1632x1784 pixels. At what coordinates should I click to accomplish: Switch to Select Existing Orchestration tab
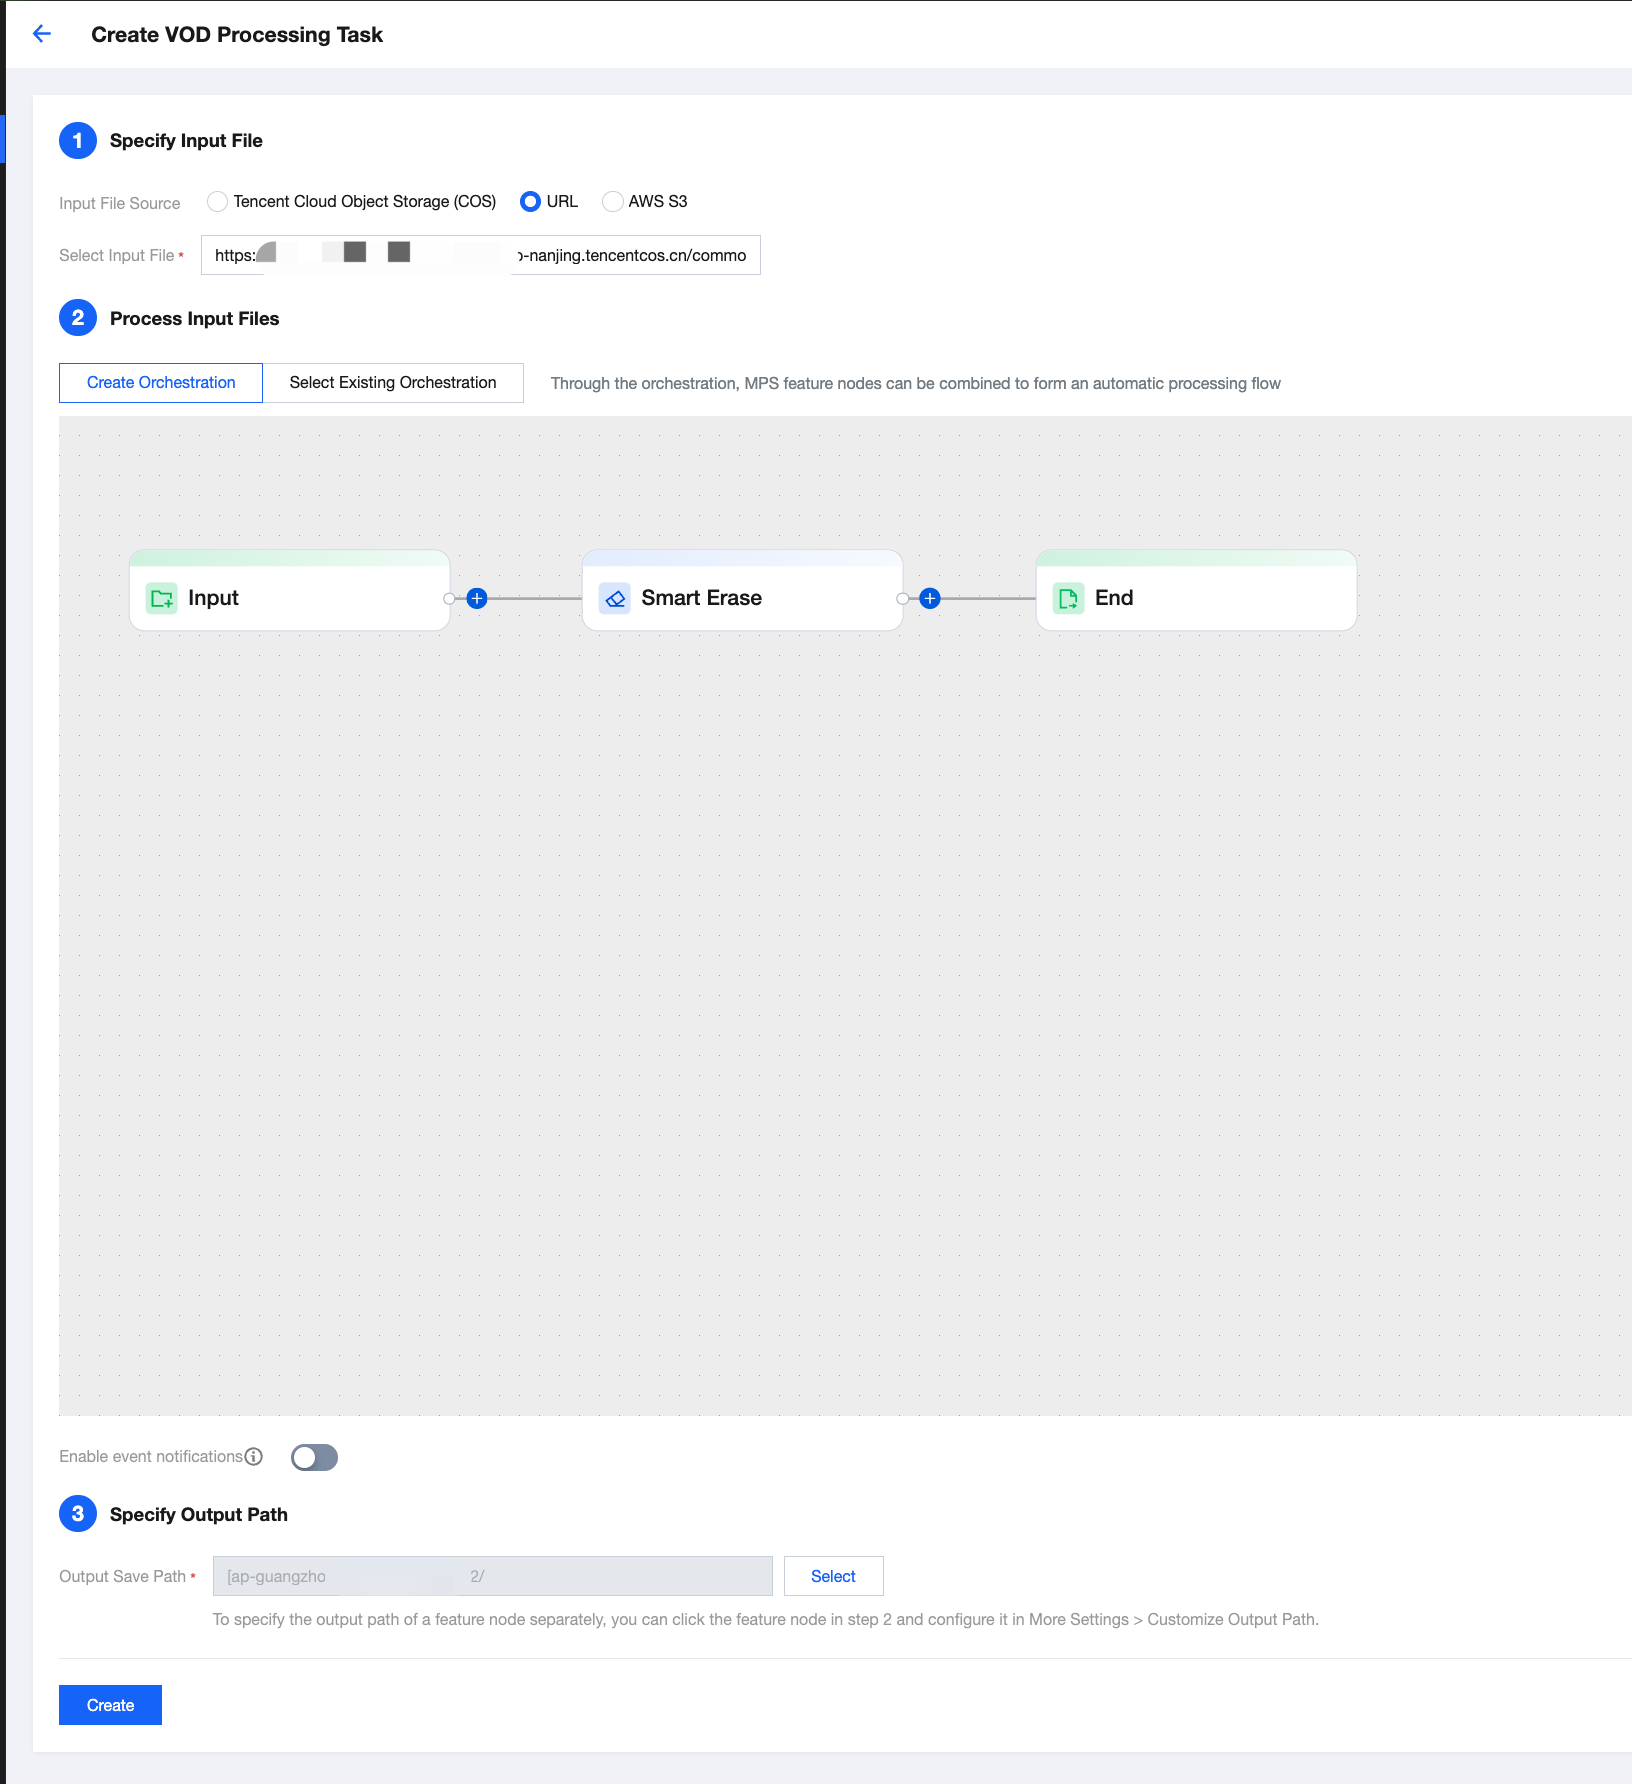[392, 383]
